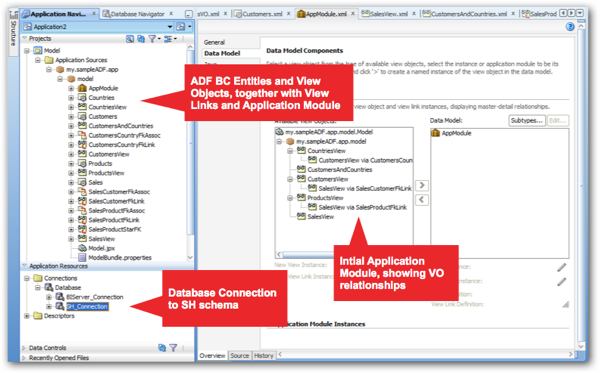The image size is (600, 373).
Task: Click the Projects navigator display options icon
Action: point(168,39)
